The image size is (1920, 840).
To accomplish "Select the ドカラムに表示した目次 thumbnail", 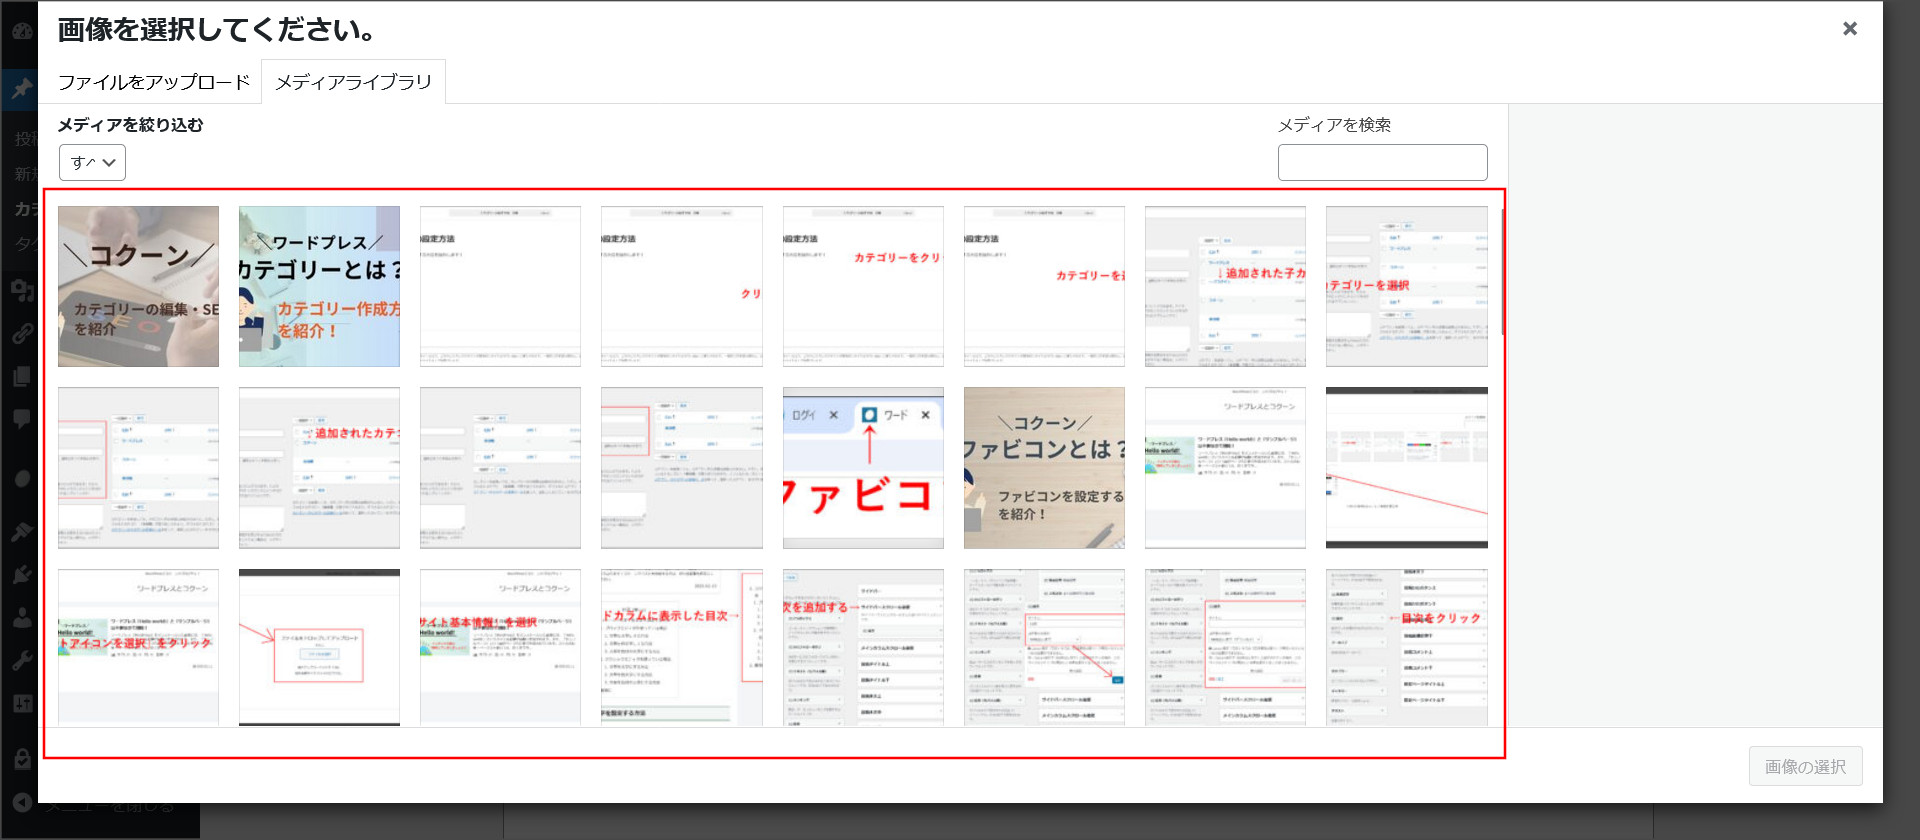I will tap(681, 647).
